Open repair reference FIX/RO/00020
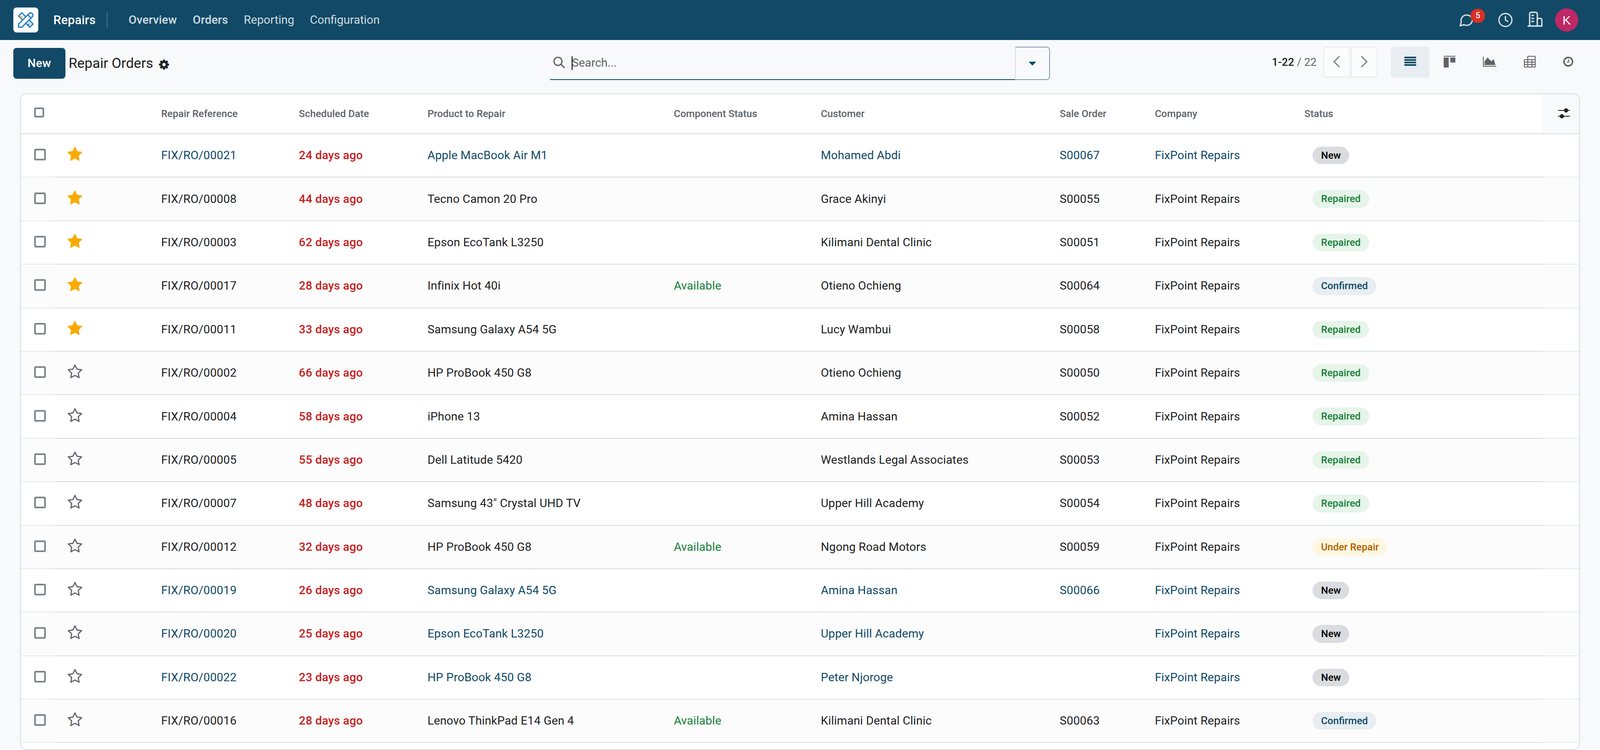Image resolution: width=1600 pixels, height=750 pixels. [x=199, y=634]
